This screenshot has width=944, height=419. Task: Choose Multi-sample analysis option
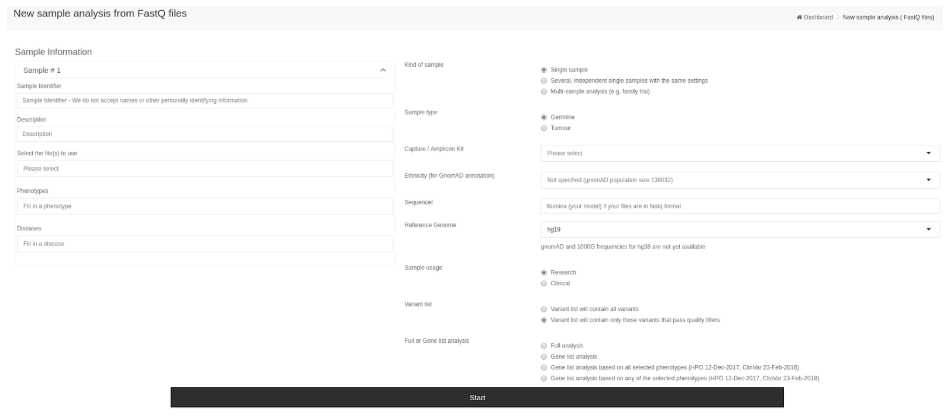pyautogui.click(x=544, y=92)
